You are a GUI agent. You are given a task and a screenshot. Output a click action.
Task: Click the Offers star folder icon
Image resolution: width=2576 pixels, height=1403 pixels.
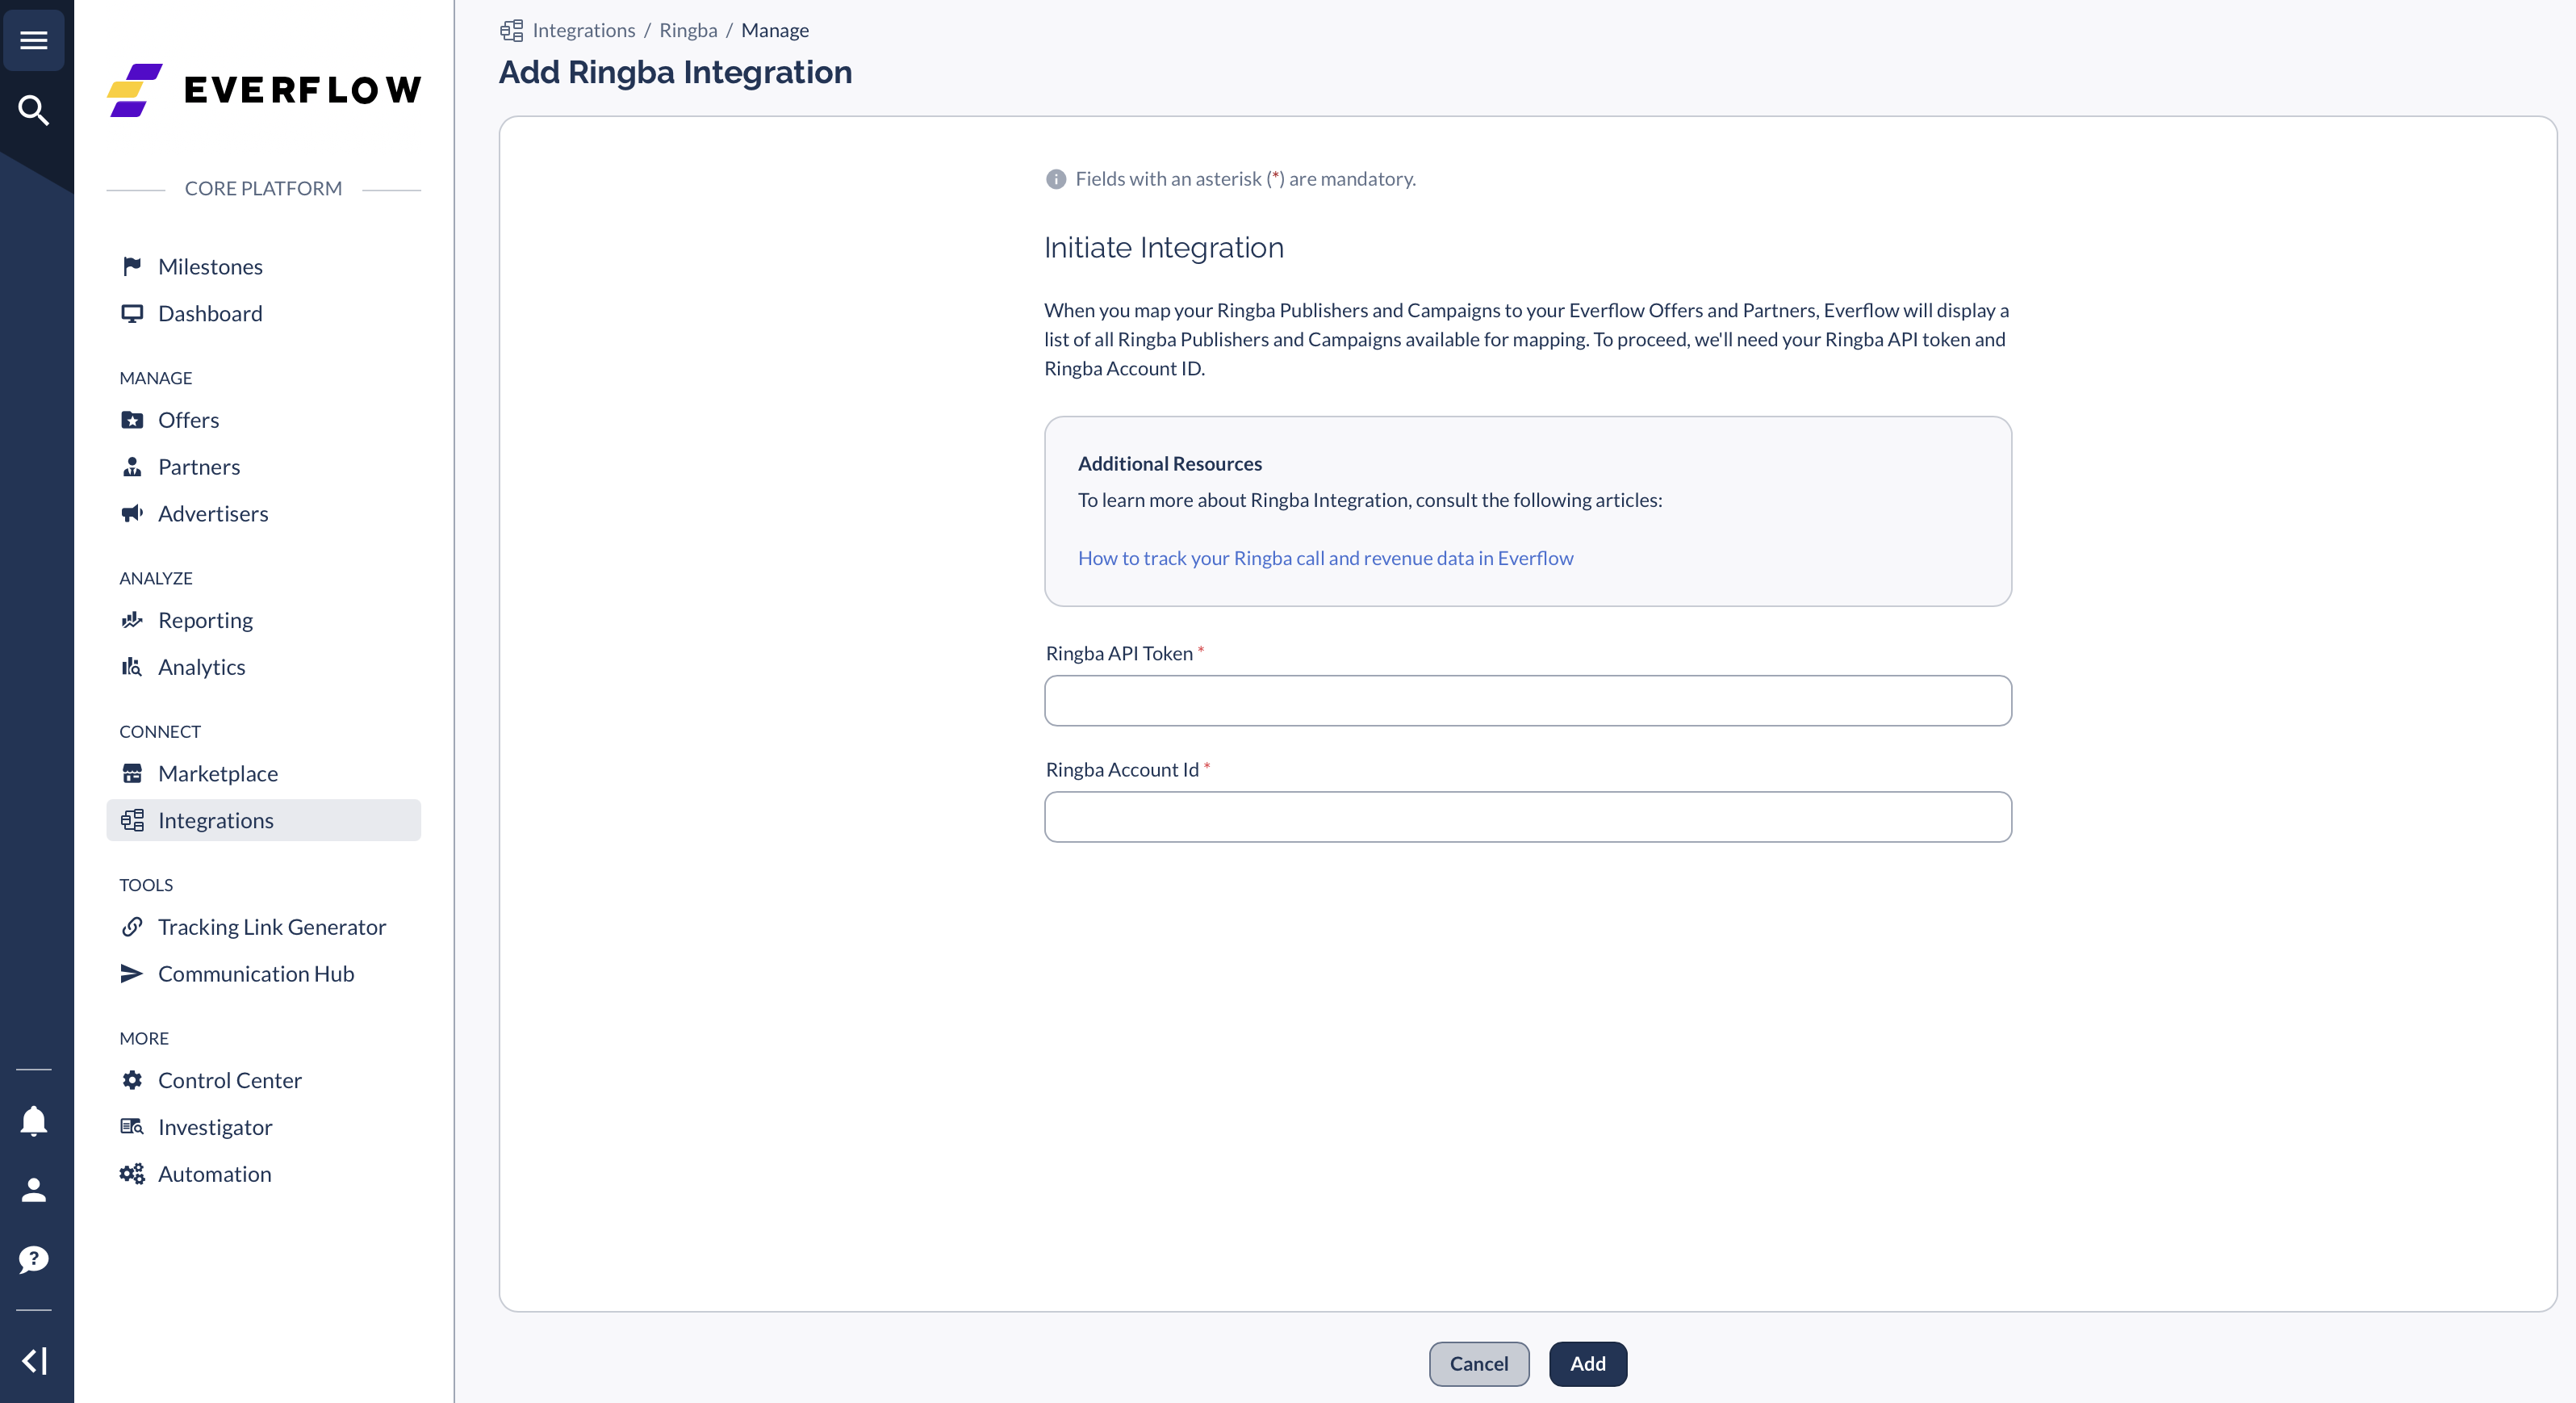tap(132, 420)
